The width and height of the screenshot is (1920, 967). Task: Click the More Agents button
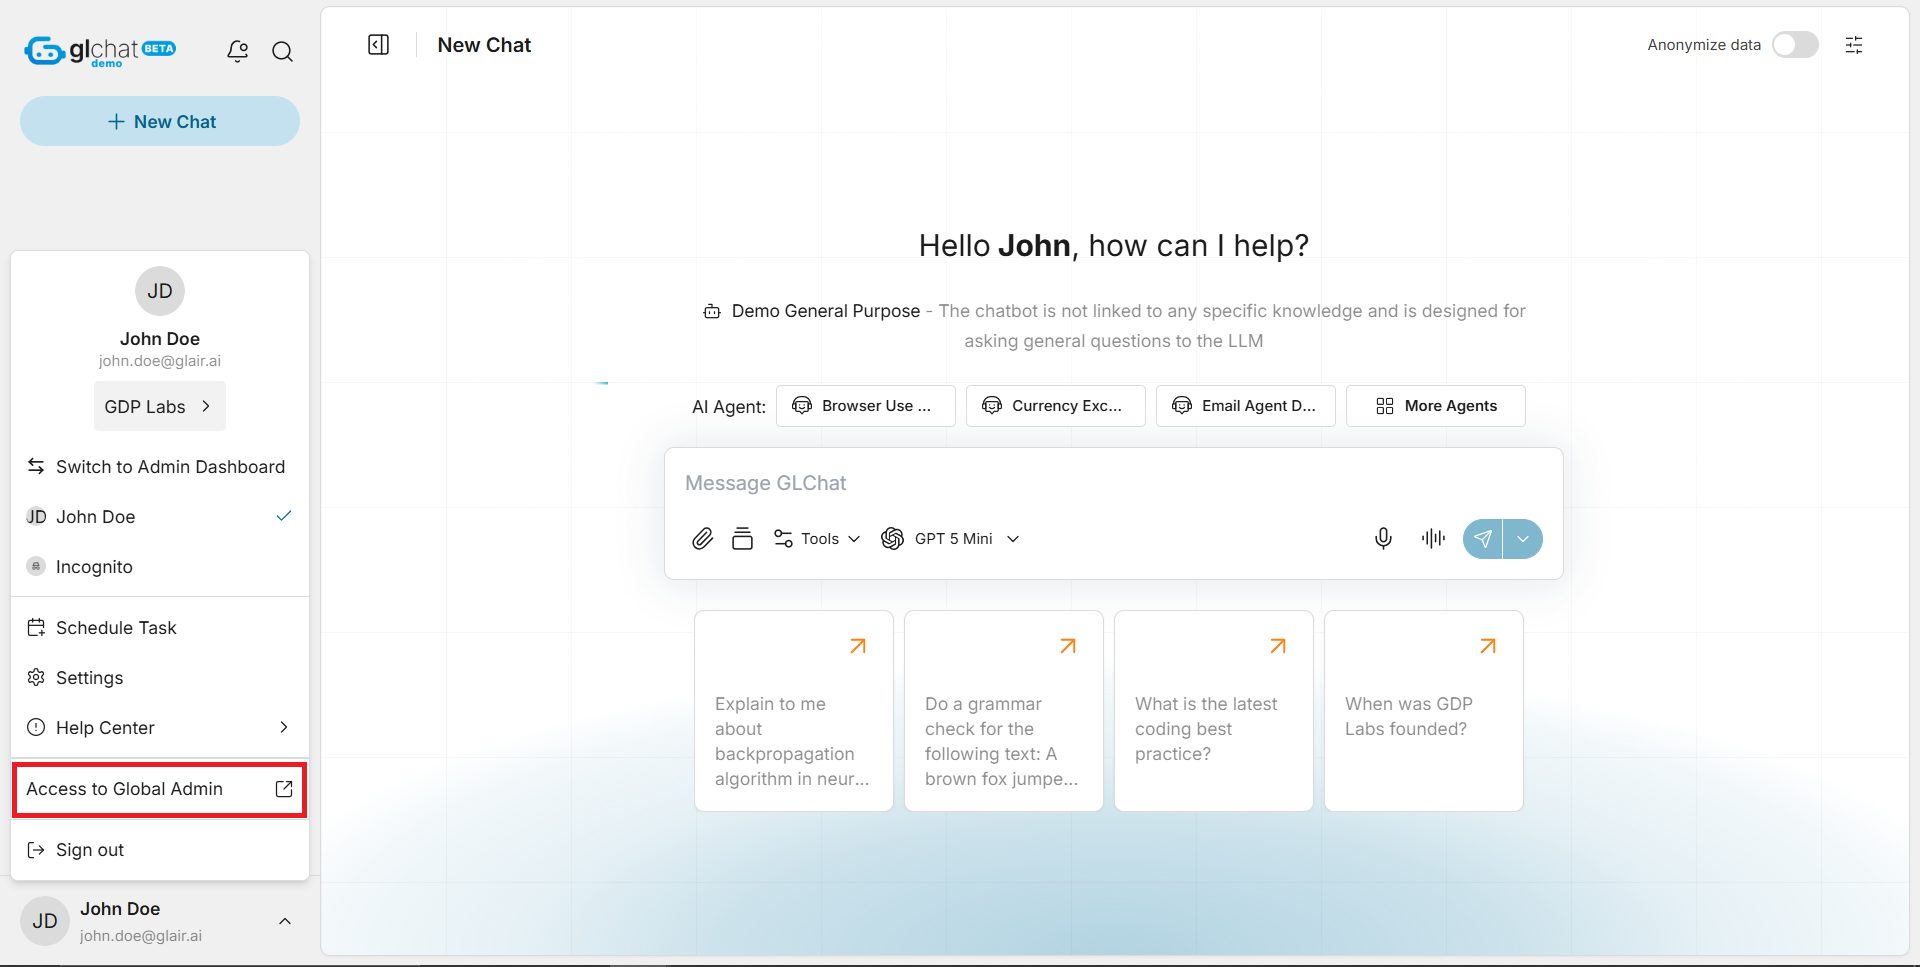1435,406
